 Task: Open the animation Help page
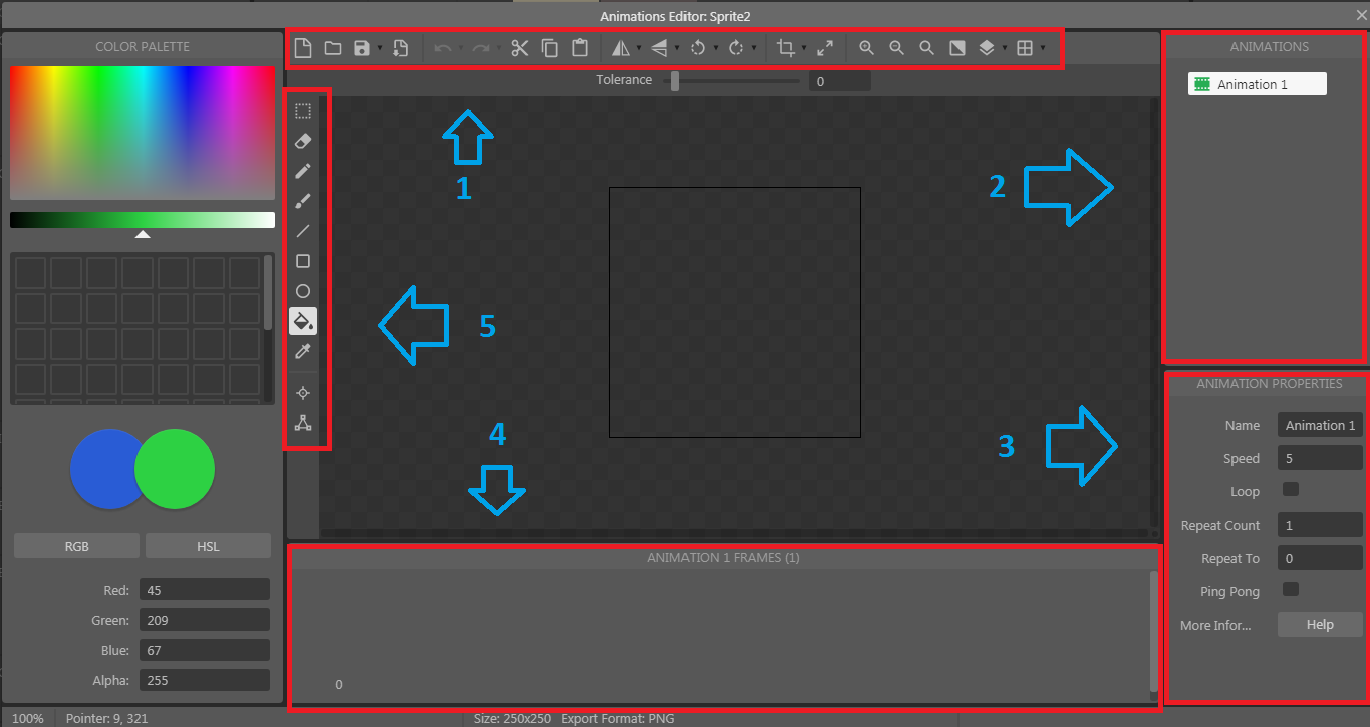pyautogui.click(x=1319, y=624)
